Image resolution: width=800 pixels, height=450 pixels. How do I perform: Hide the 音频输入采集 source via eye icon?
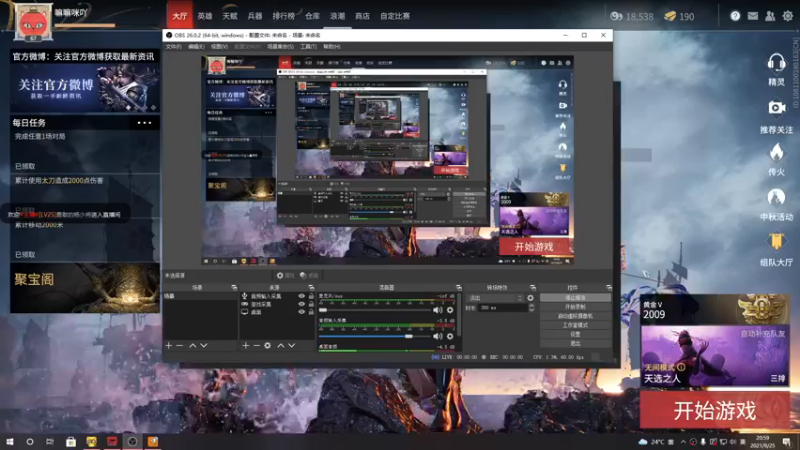[302, 296]
